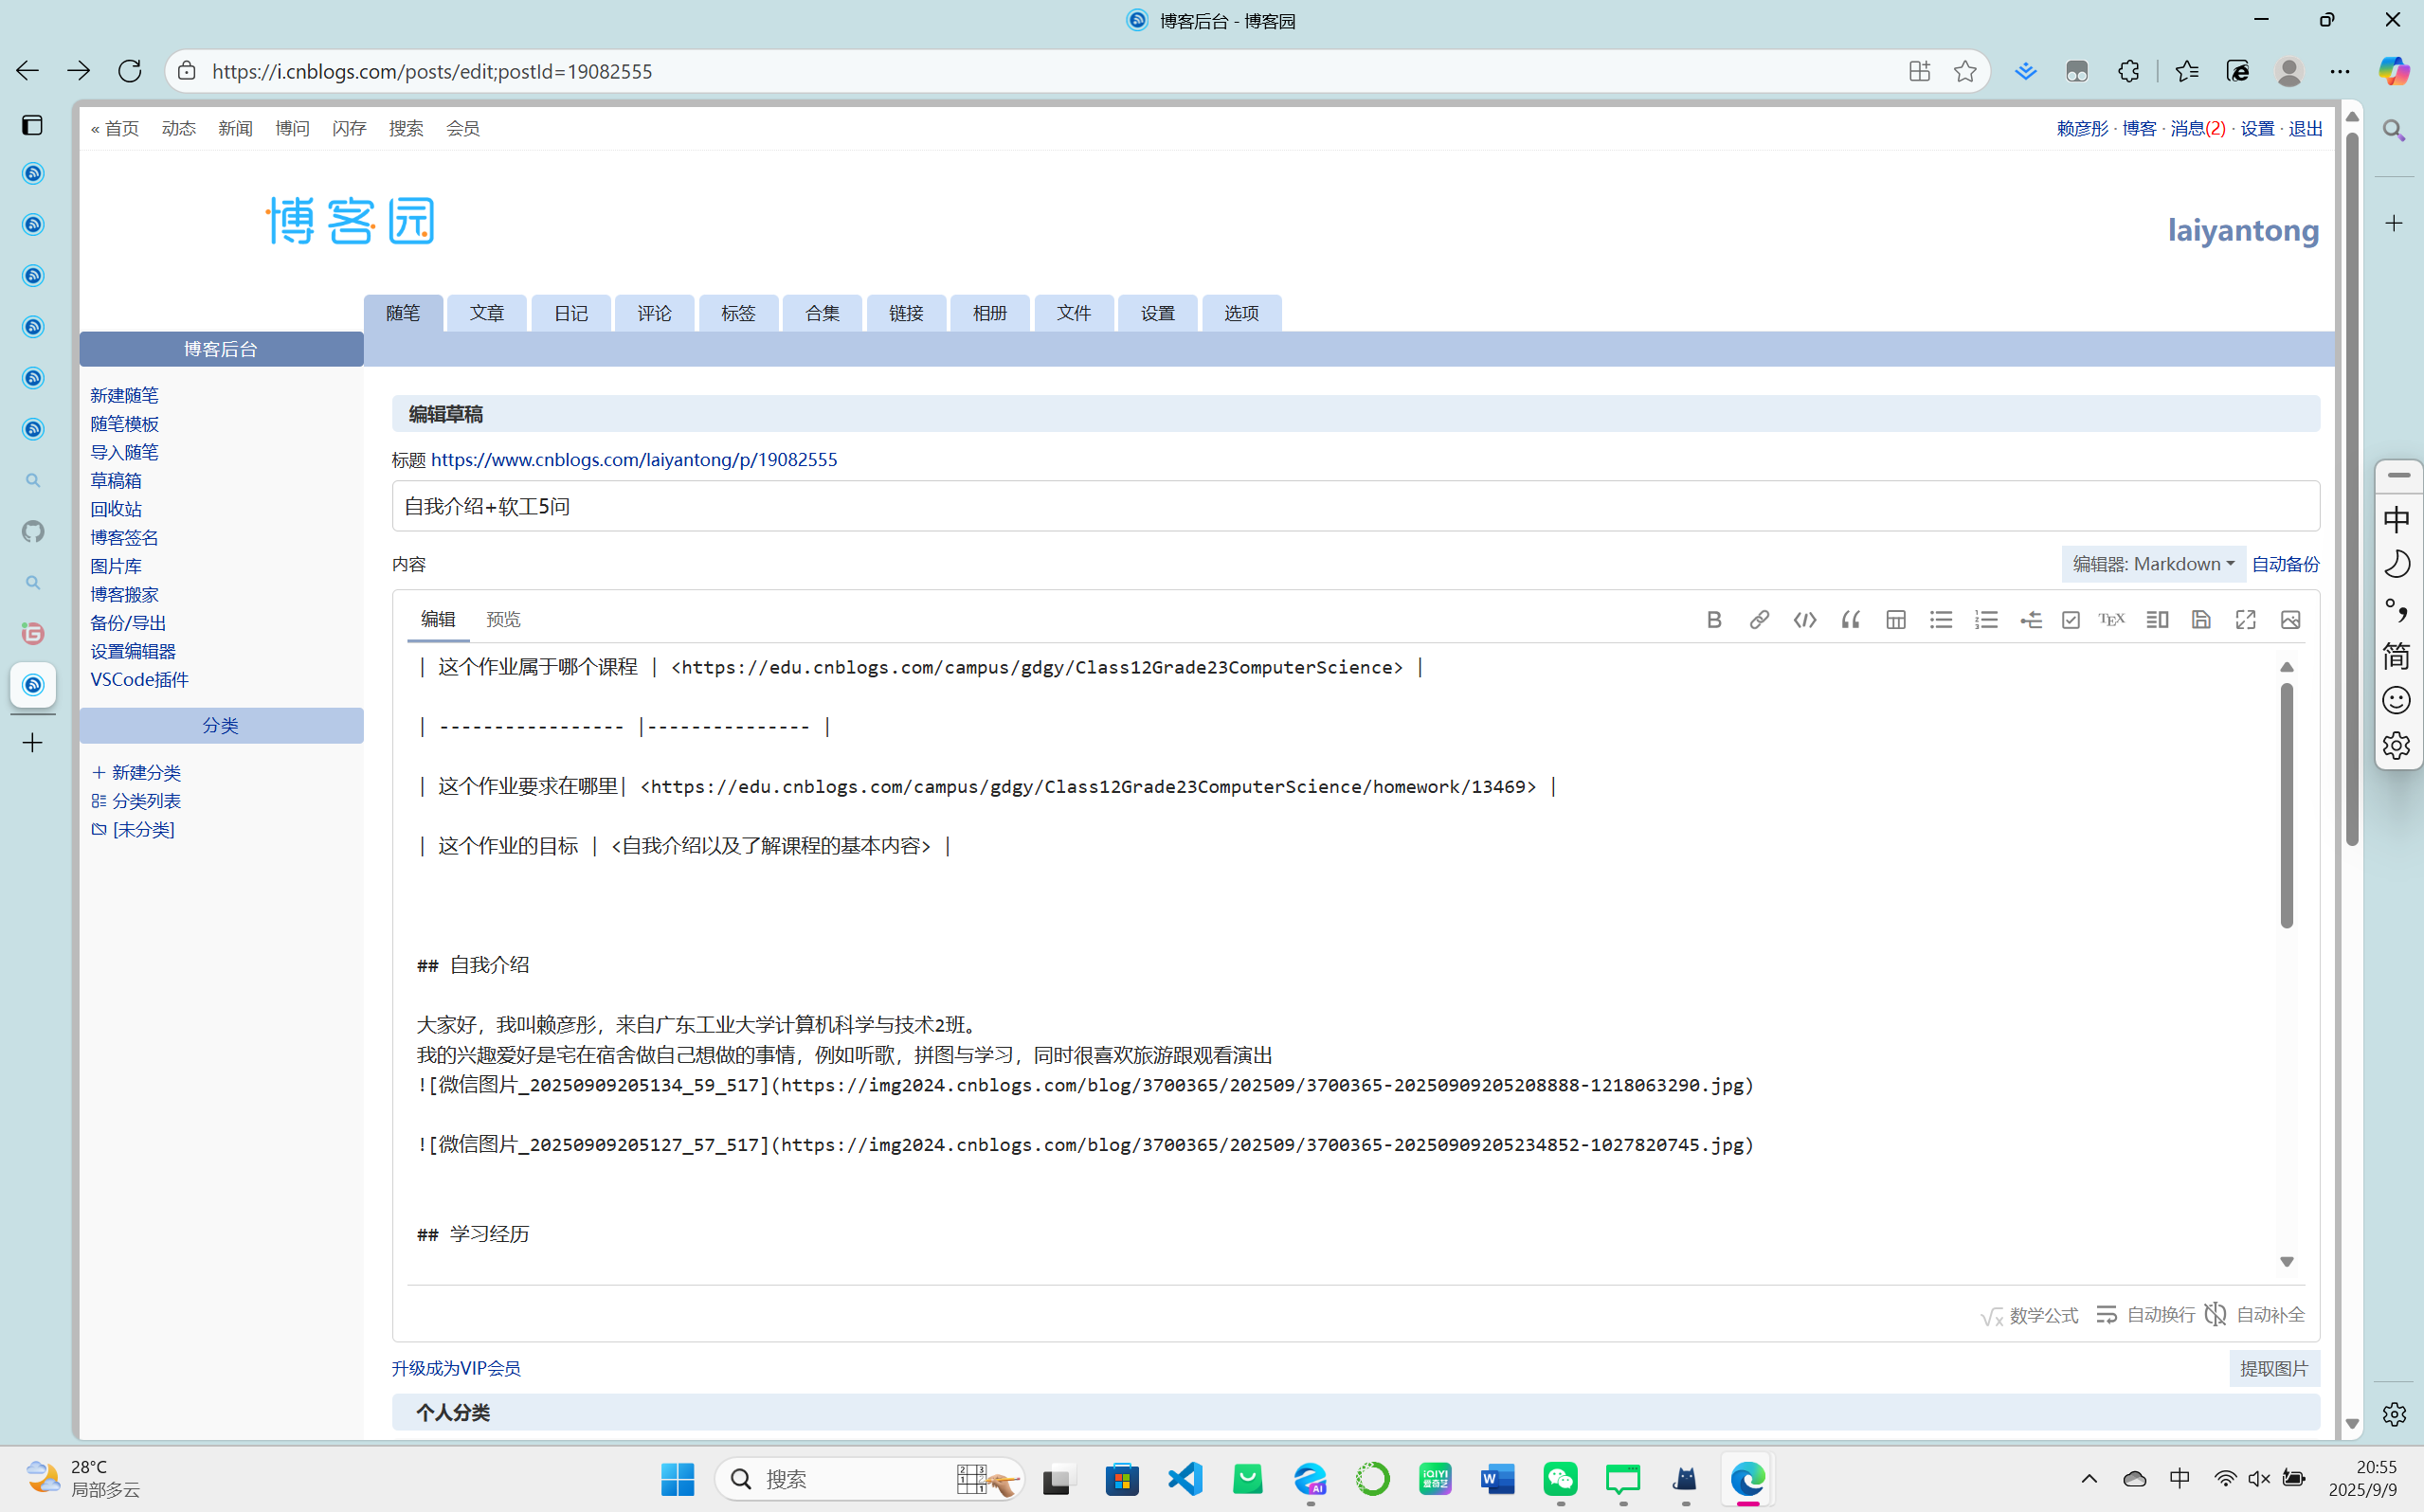The height and width of the screenshot is (1512, 2424).
Task: Toggle bold formatting in editor toolbar
Action: pyautogui.click(x=1714, y=620)
